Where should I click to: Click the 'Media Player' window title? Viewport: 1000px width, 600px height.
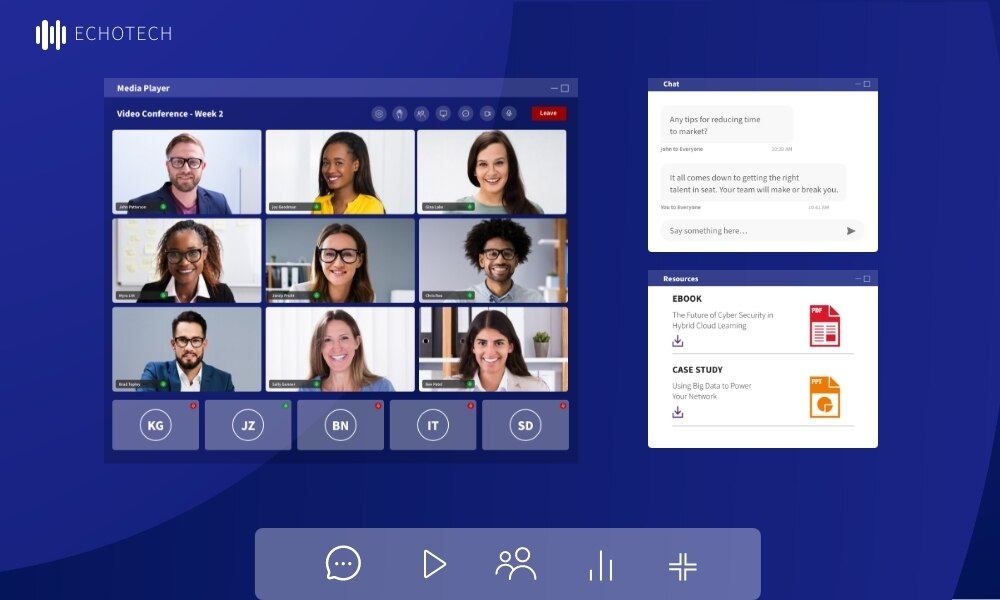(143, 88)
